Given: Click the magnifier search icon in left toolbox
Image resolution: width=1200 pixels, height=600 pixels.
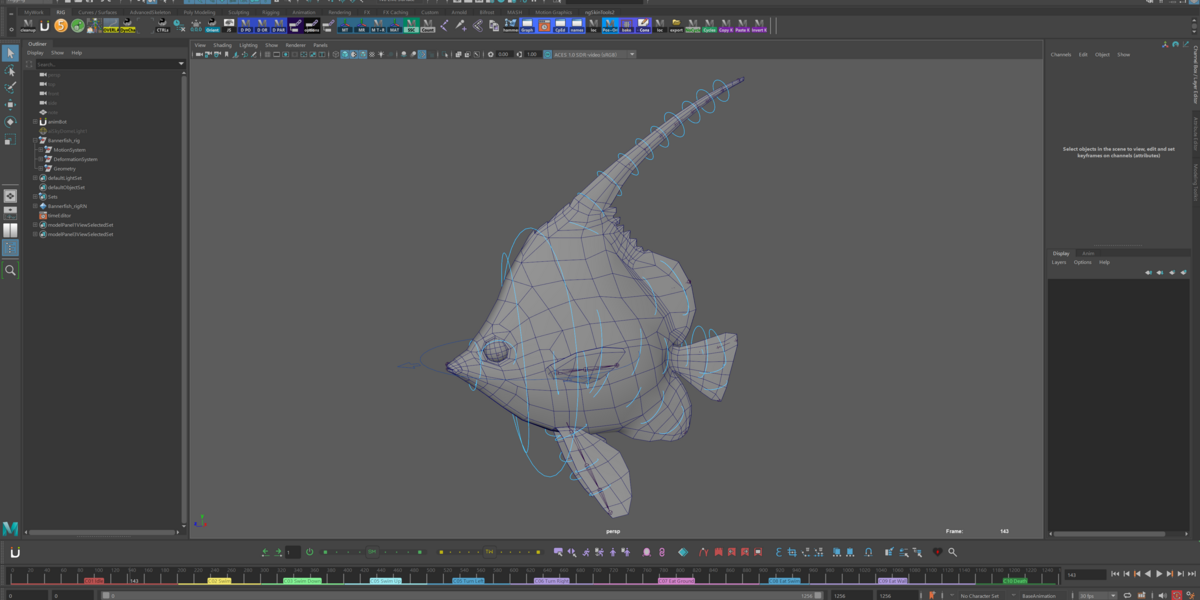Looking at the screenshot, I should pyautogui.click(x=10, y=270).
